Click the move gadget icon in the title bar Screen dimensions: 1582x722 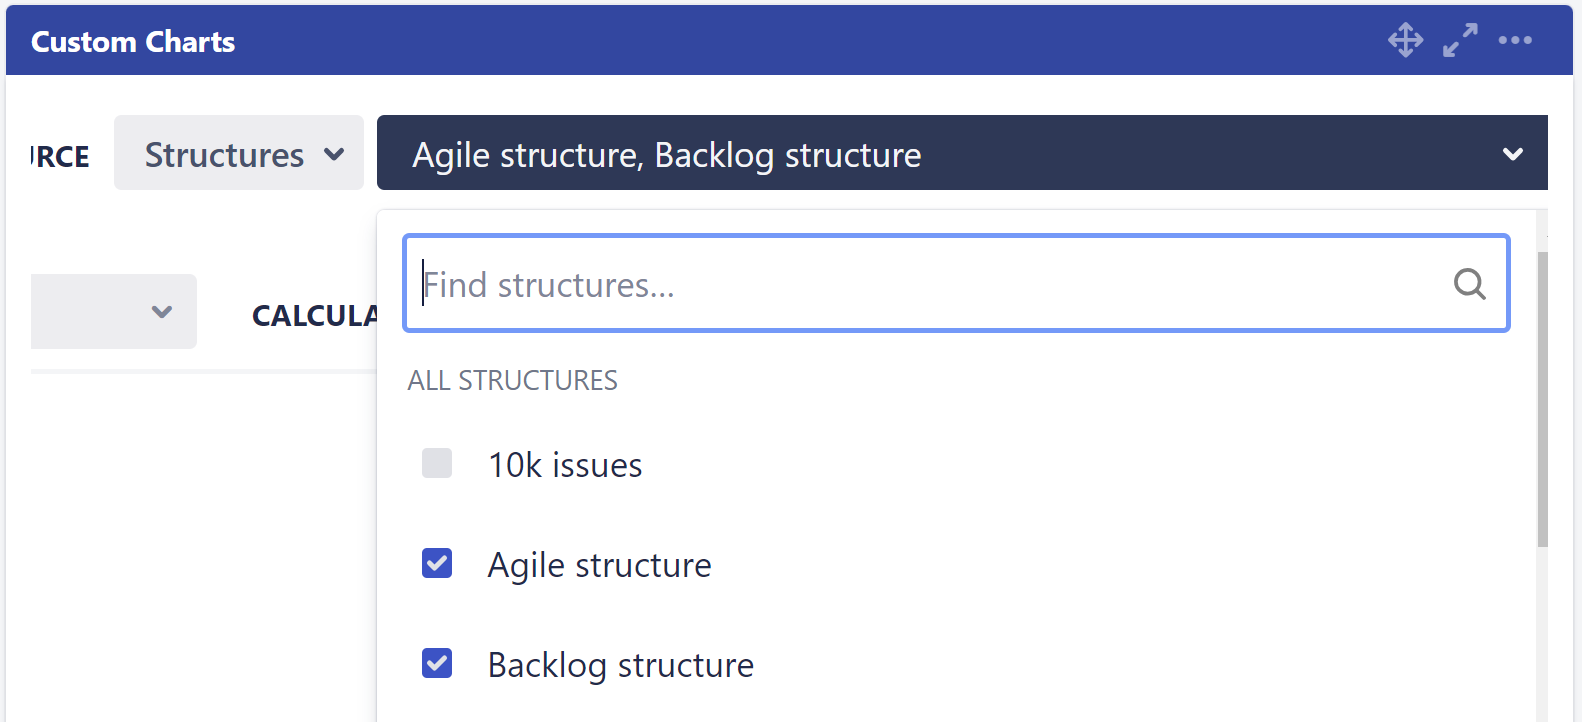[x=1405, y=40]
